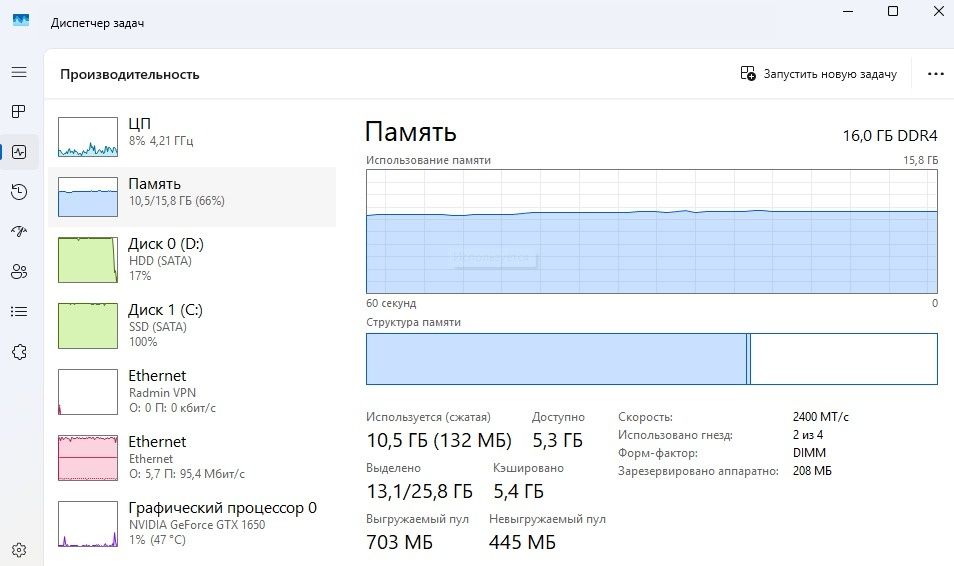Click the Диск 0 green graph thumbnail
The height and width of the screenshot is (566, 954).
88,260
